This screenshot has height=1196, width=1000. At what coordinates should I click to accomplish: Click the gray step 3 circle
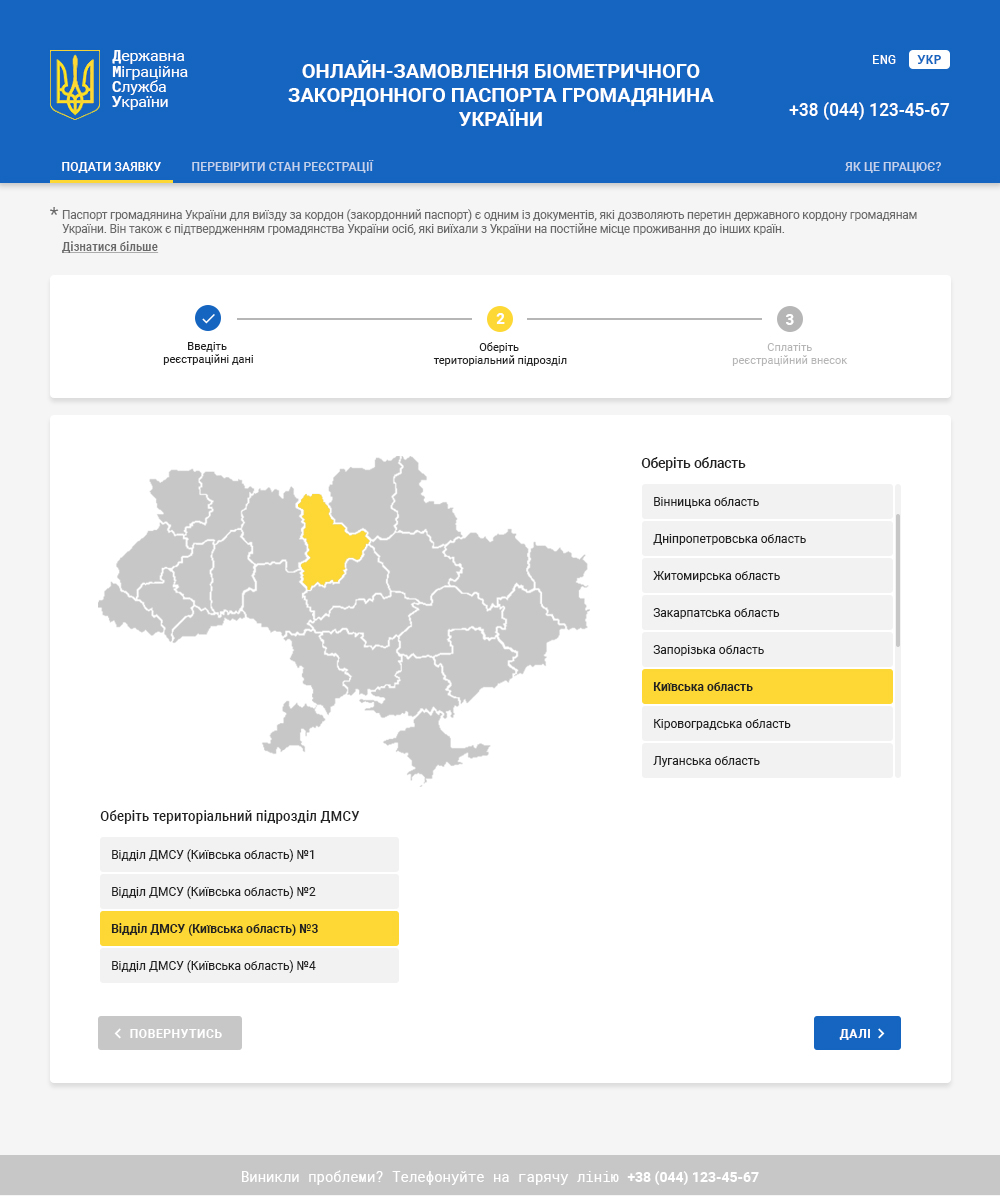coord(789,319)
